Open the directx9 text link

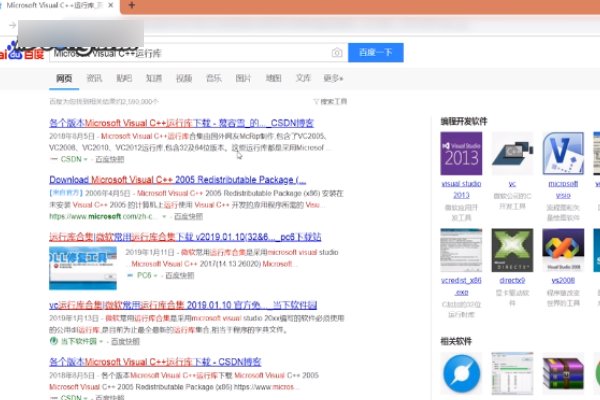[x=512, y=281]
